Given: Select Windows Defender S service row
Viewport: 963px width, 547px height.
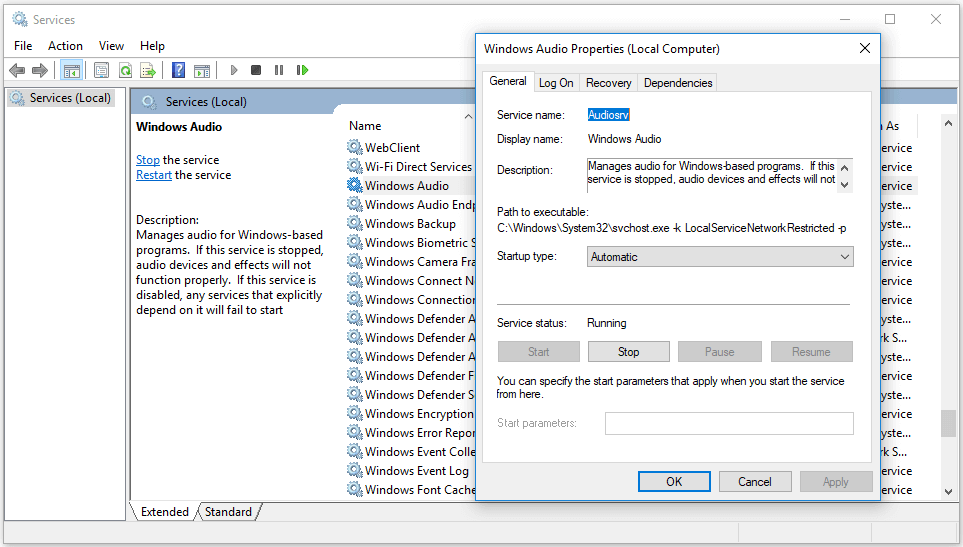Looking at the screenshot, I should coord(411,395).
